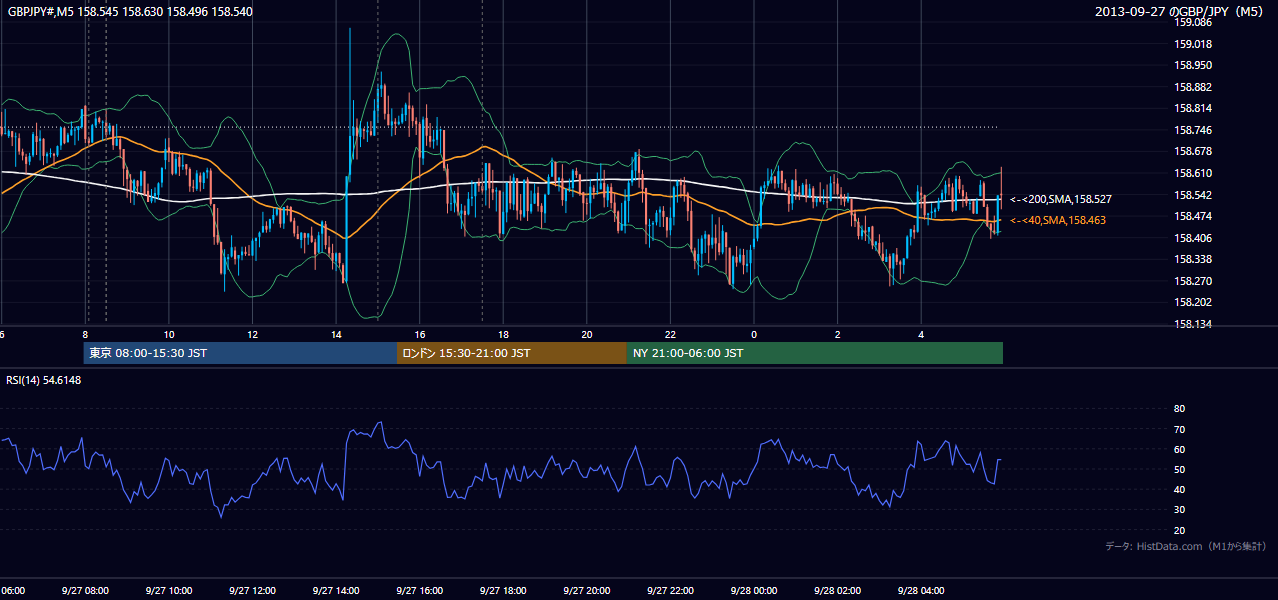Select the 東京 08:00-15:30 JST session bar

point(240,353)
